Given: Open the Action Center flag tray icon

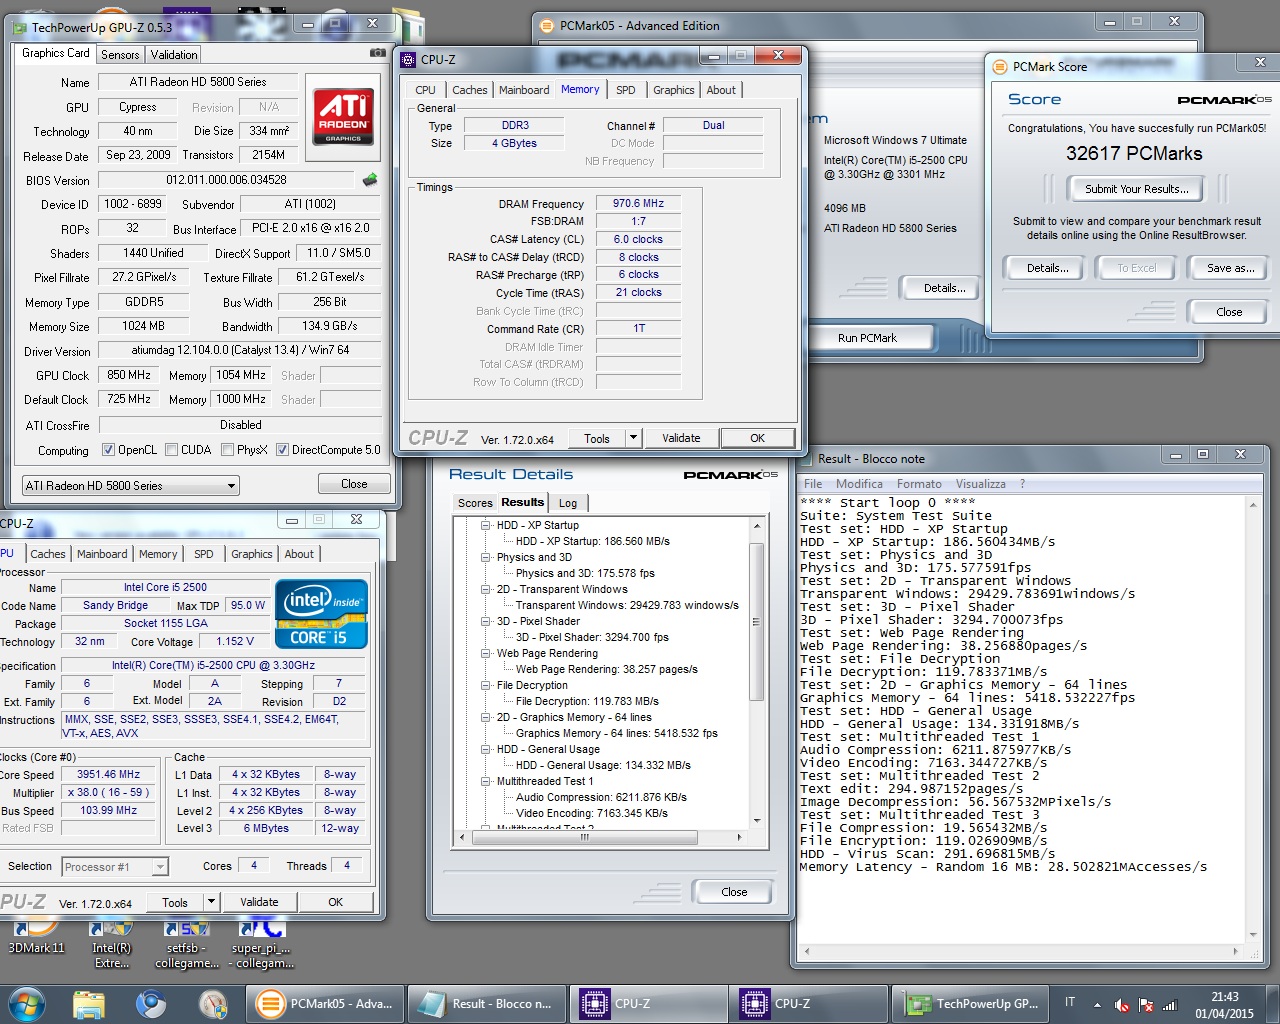Looking at the screenshot, I should pyautogui.click(x=1146, y=1004).
